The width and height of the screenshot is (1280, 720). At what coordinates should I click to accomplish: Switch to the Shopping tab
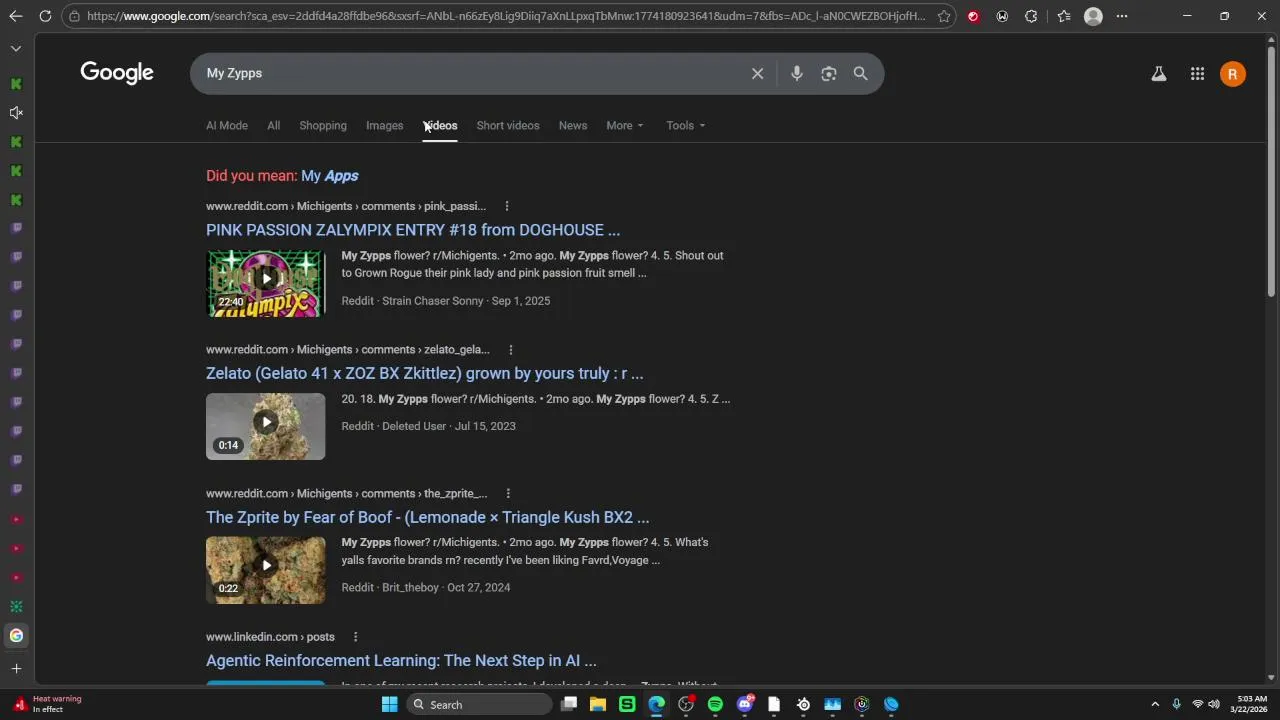323,125
